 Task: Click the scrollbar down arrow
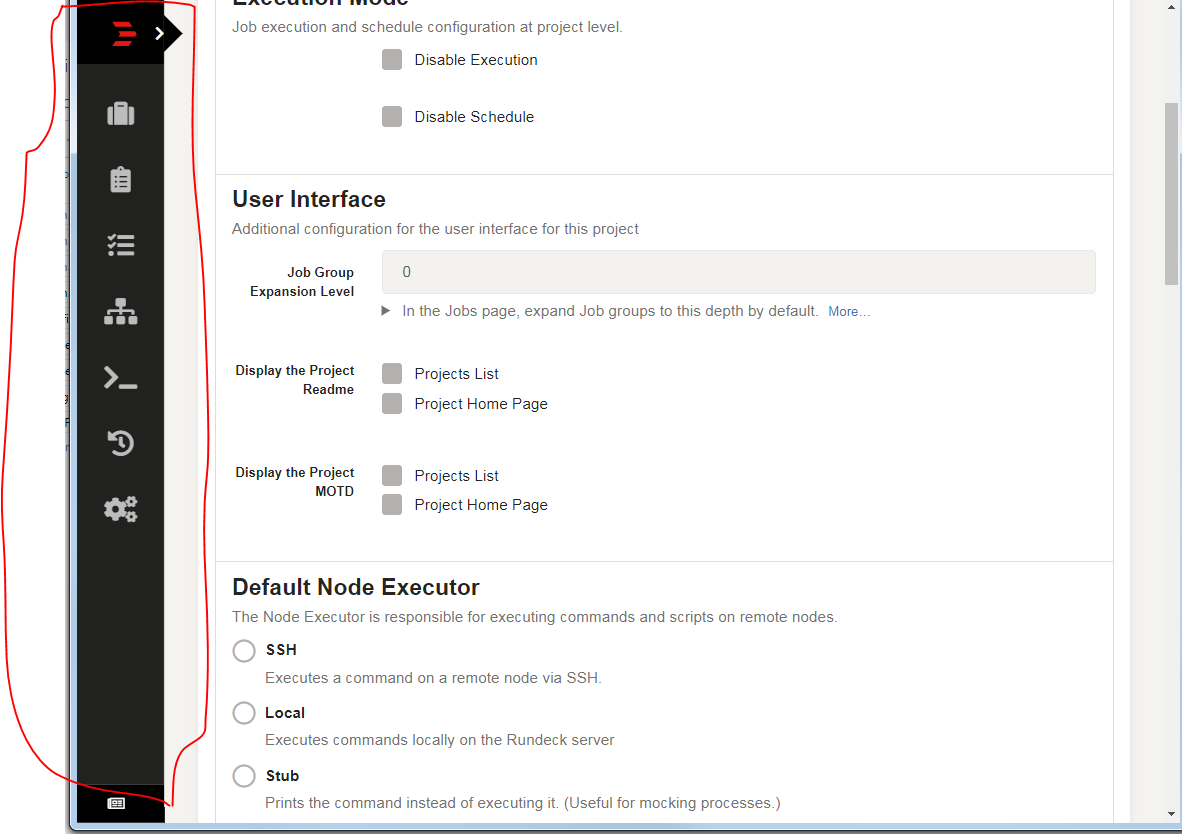pos(1171,814)
